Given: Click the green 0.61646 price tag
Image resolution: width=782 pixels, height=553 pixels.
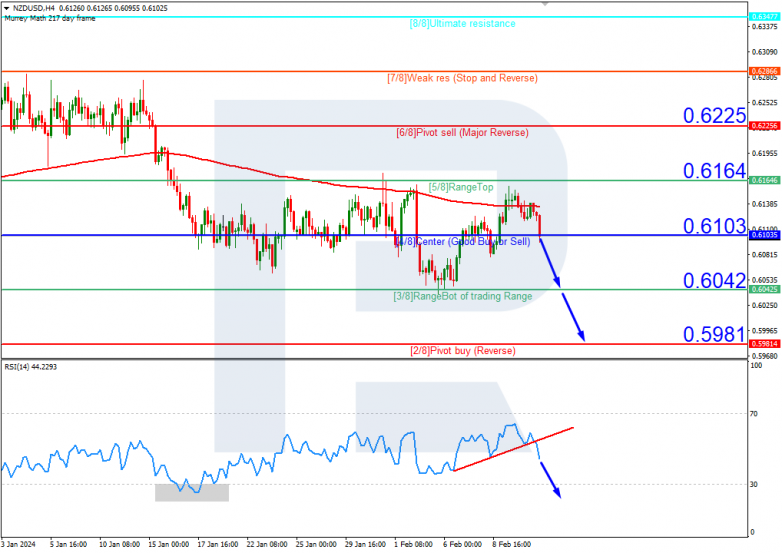Looking at the screenshot, I should (x=765, y=181).
